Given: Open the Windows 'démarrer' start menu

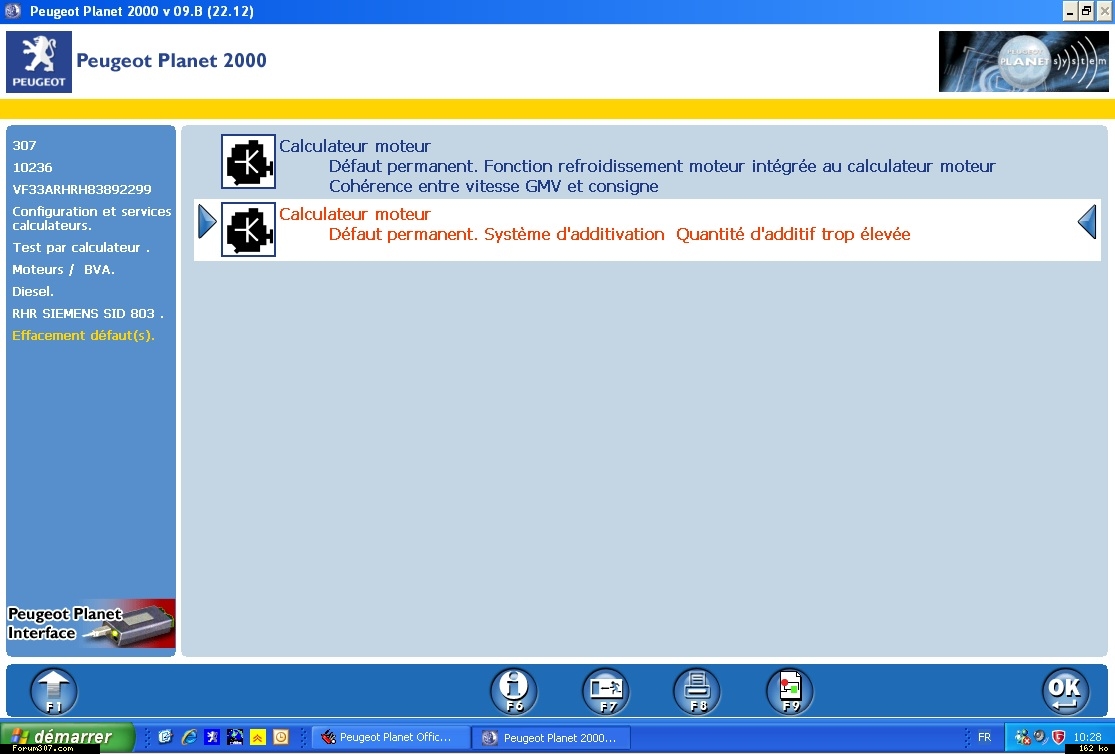Looking at the screenshot, I should (x=67, y=737).
